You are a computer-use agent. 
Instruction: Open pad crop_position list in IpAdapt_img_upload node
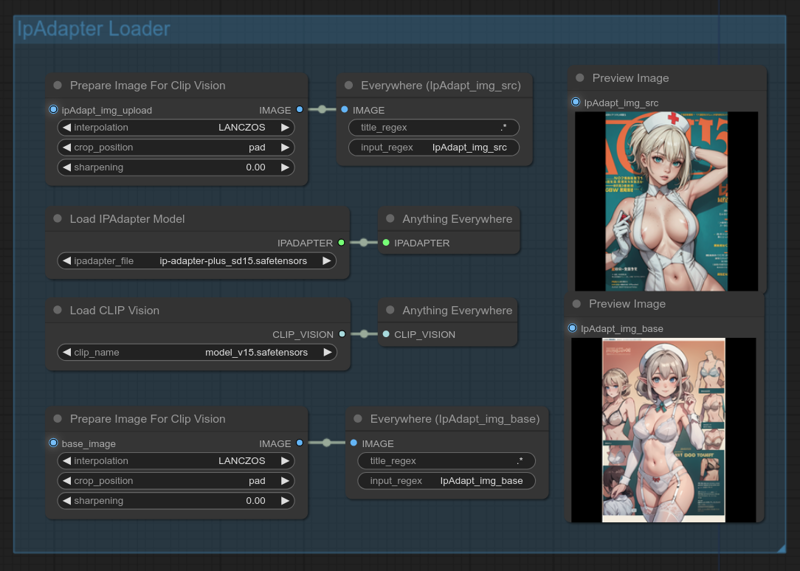pos(176,147)
